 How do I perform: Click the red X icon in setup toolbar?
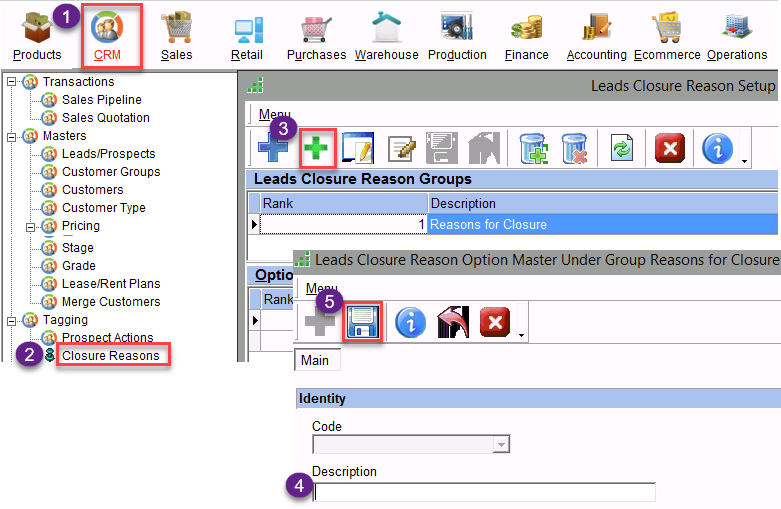[x=669, y=149]
